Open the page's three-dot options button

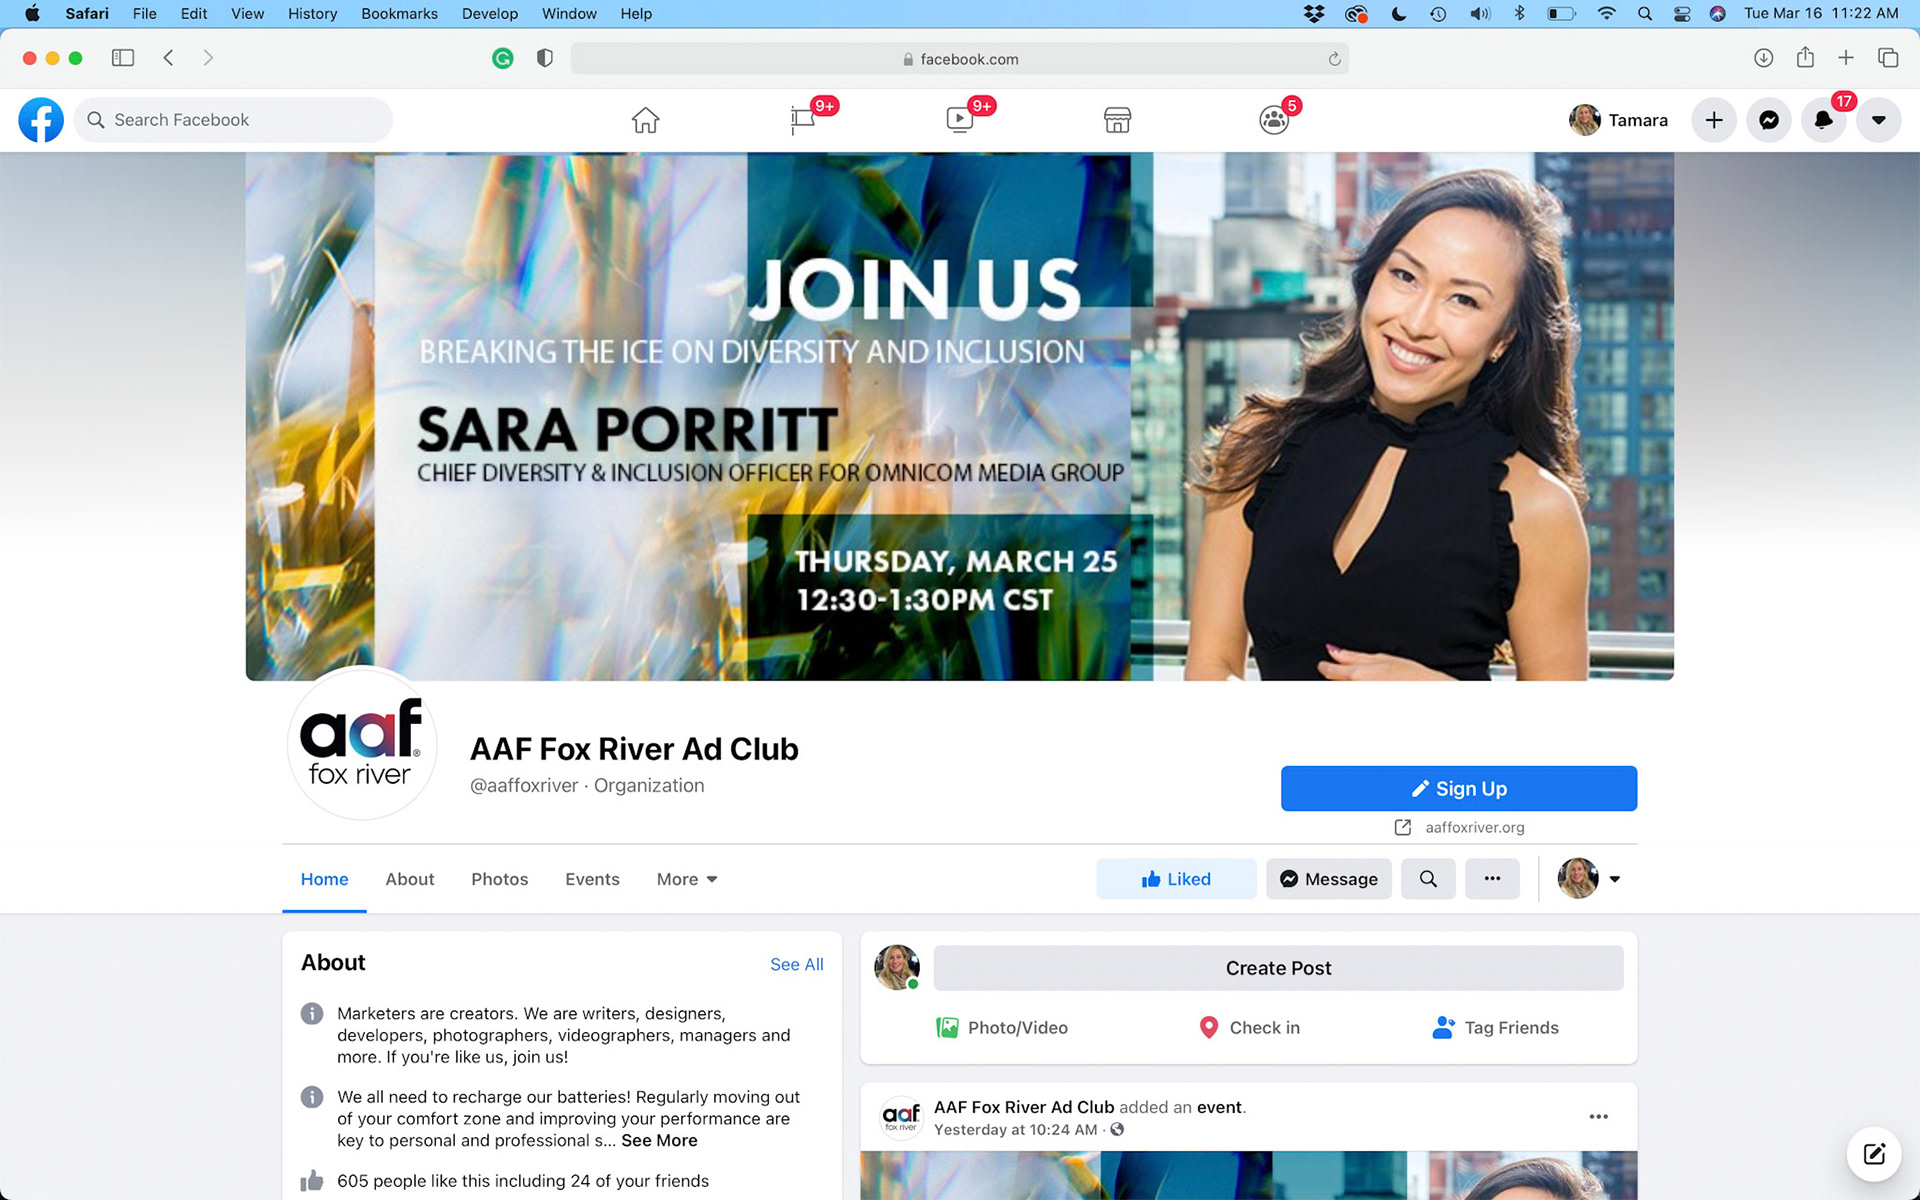pyautogui.click(x=1492, y=879)
